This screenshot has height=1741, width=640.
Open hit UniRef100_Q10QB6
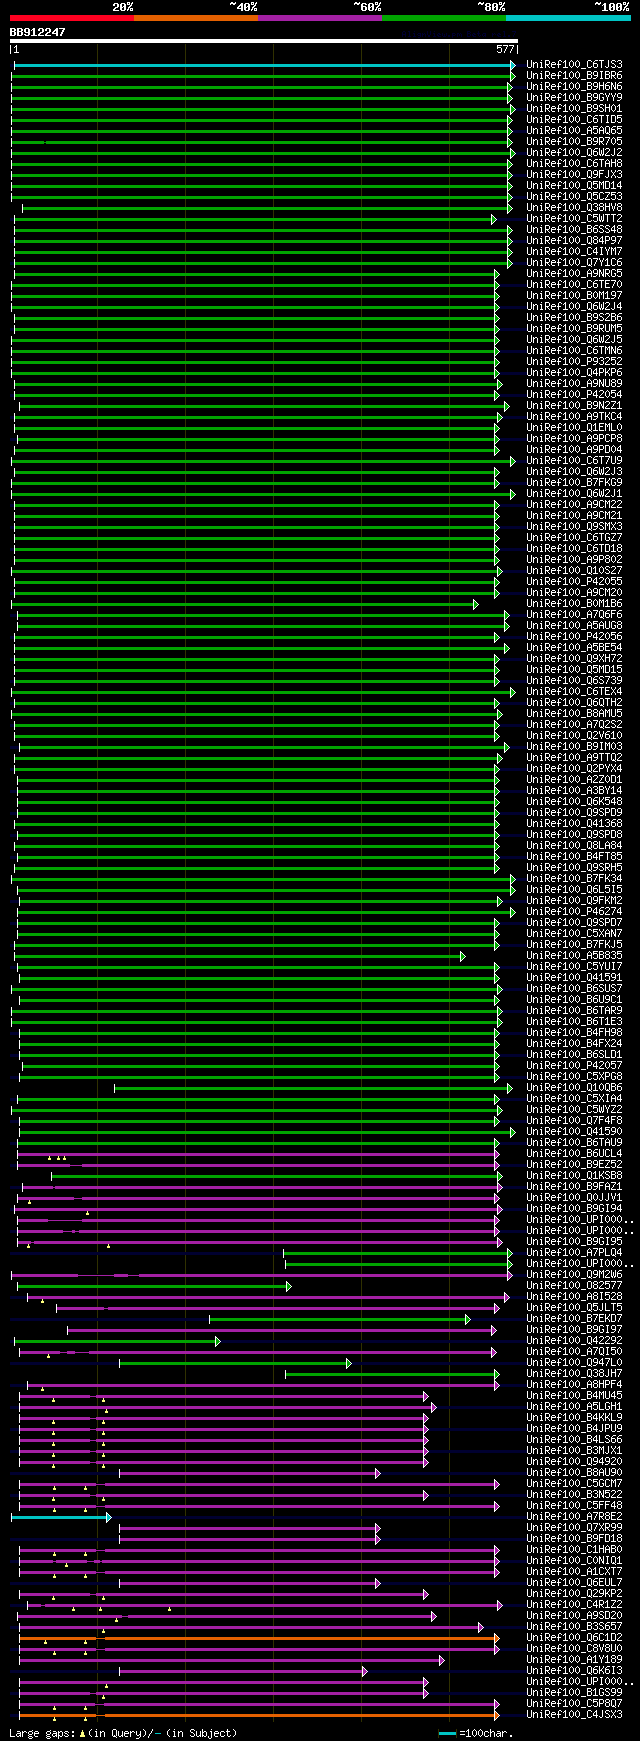point(574,1088)
